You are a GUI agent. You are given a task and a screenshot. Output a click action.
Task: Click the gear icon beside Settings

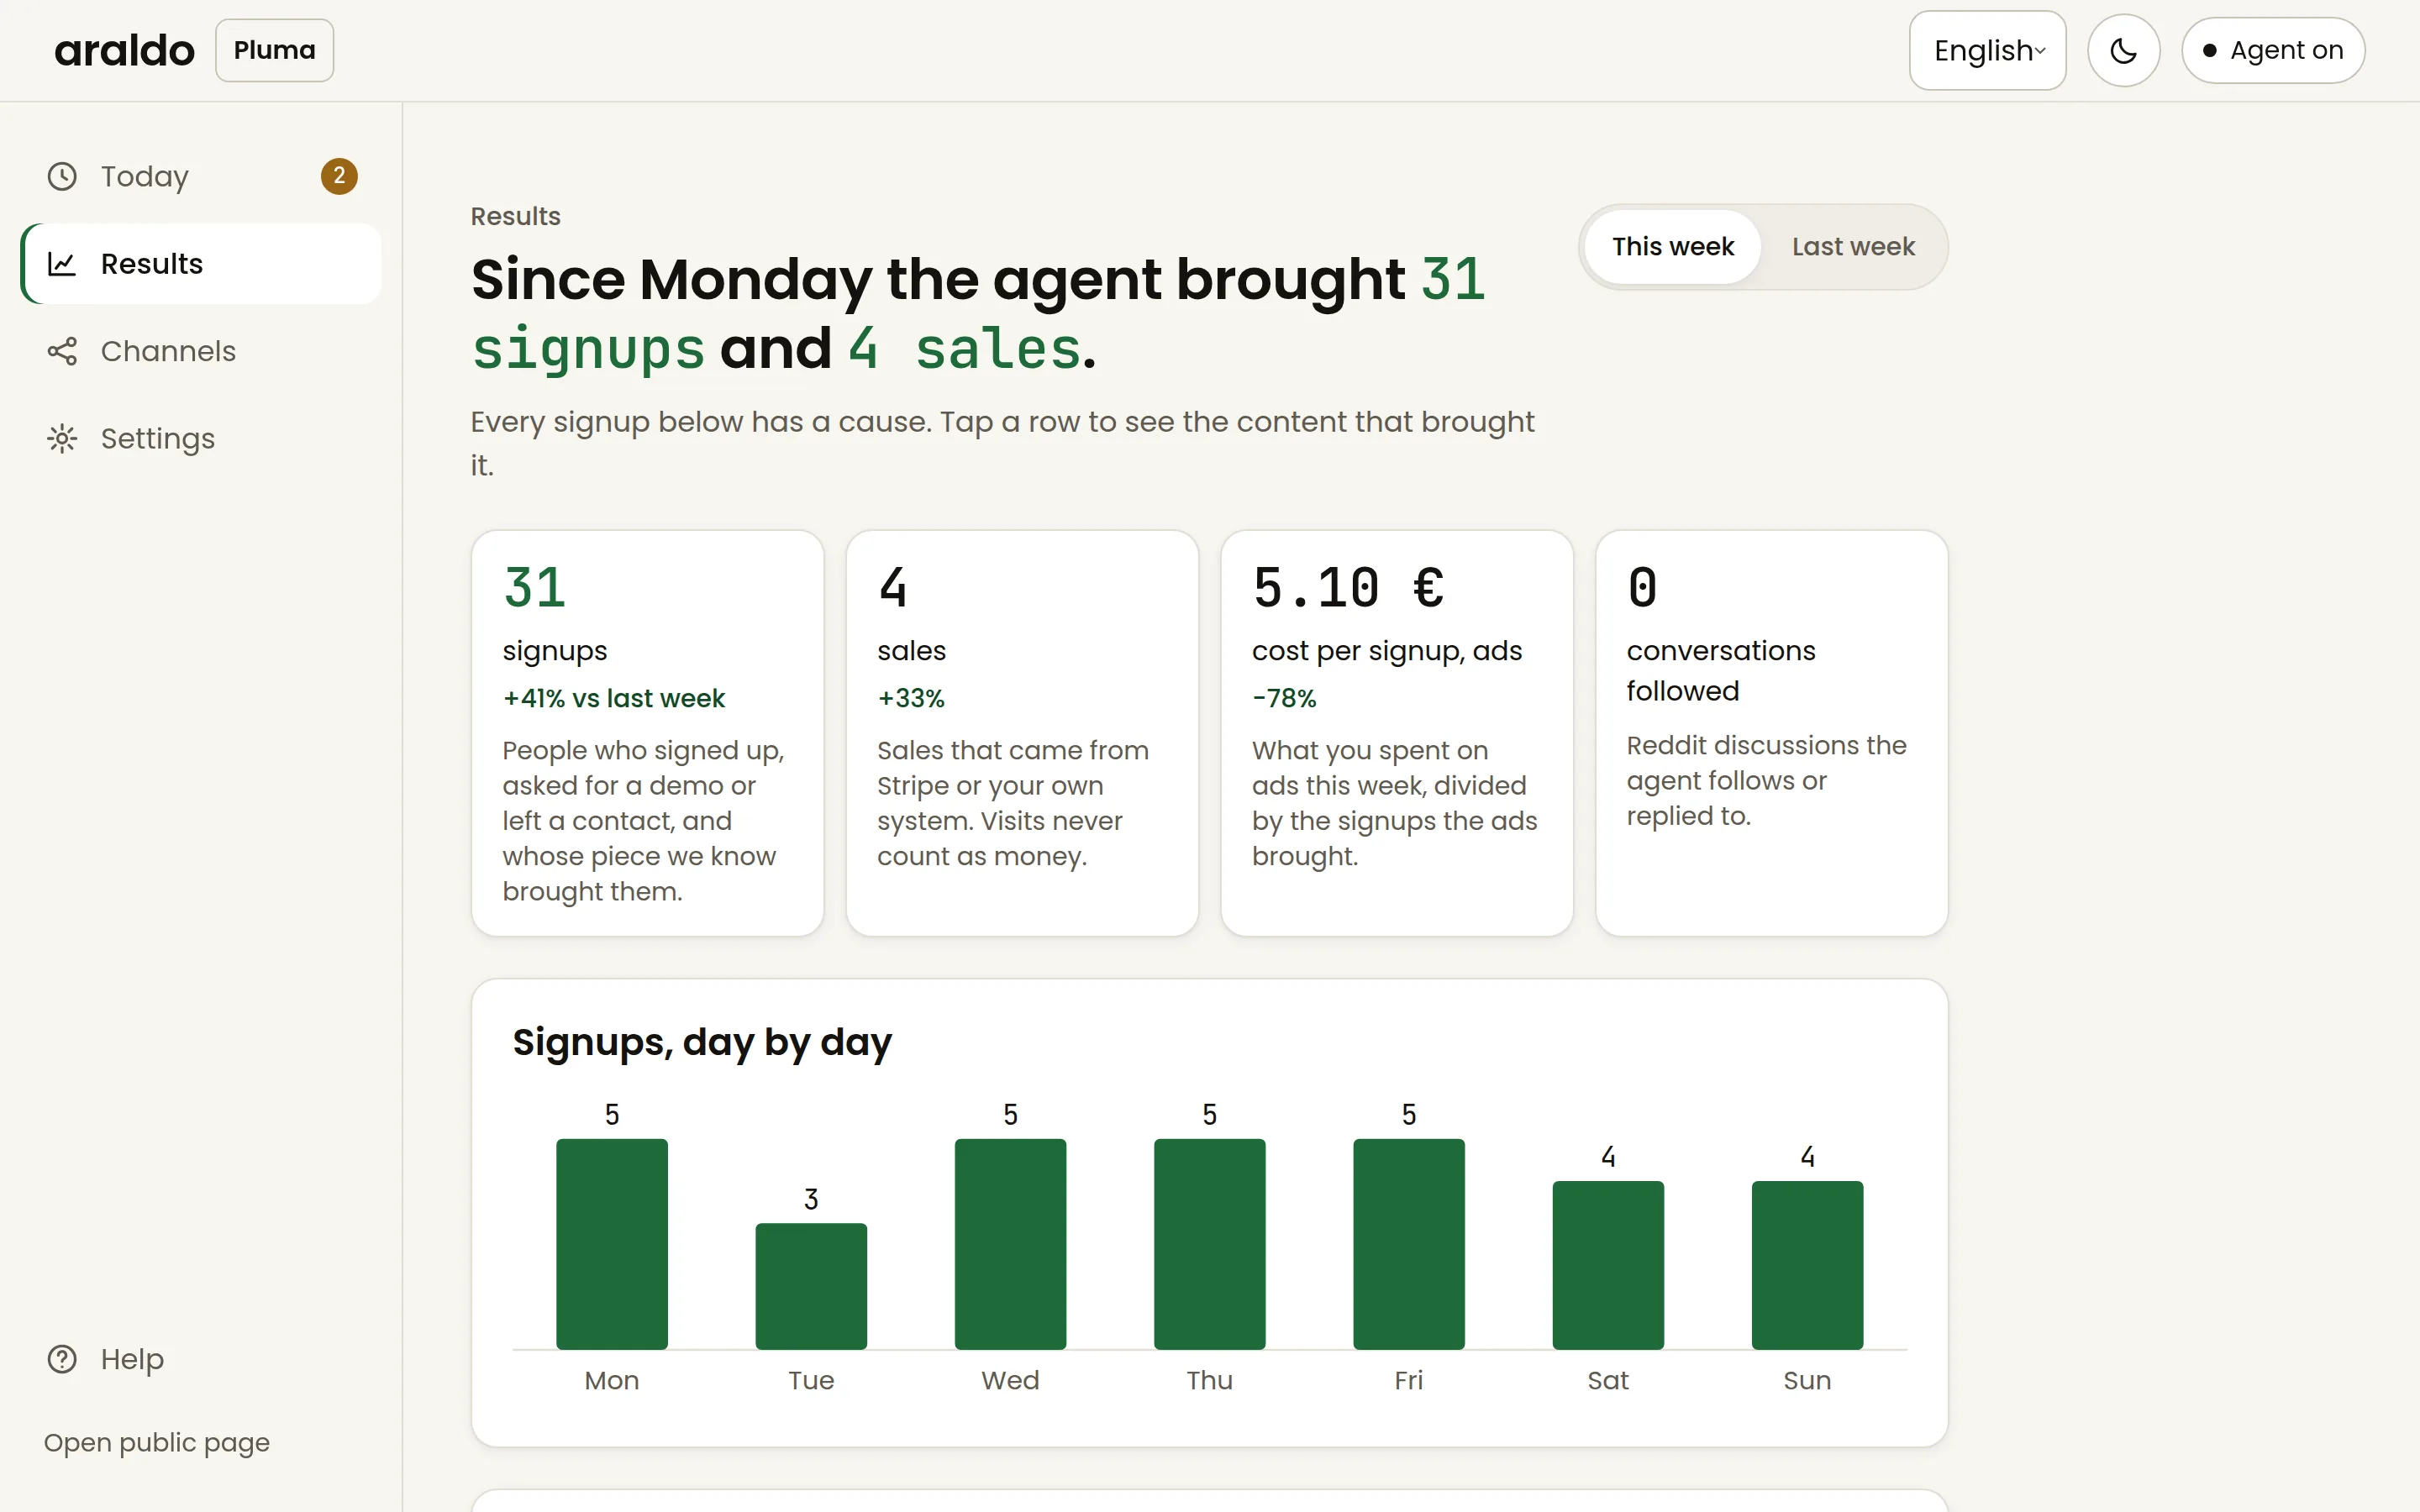(x=62, y=439)
